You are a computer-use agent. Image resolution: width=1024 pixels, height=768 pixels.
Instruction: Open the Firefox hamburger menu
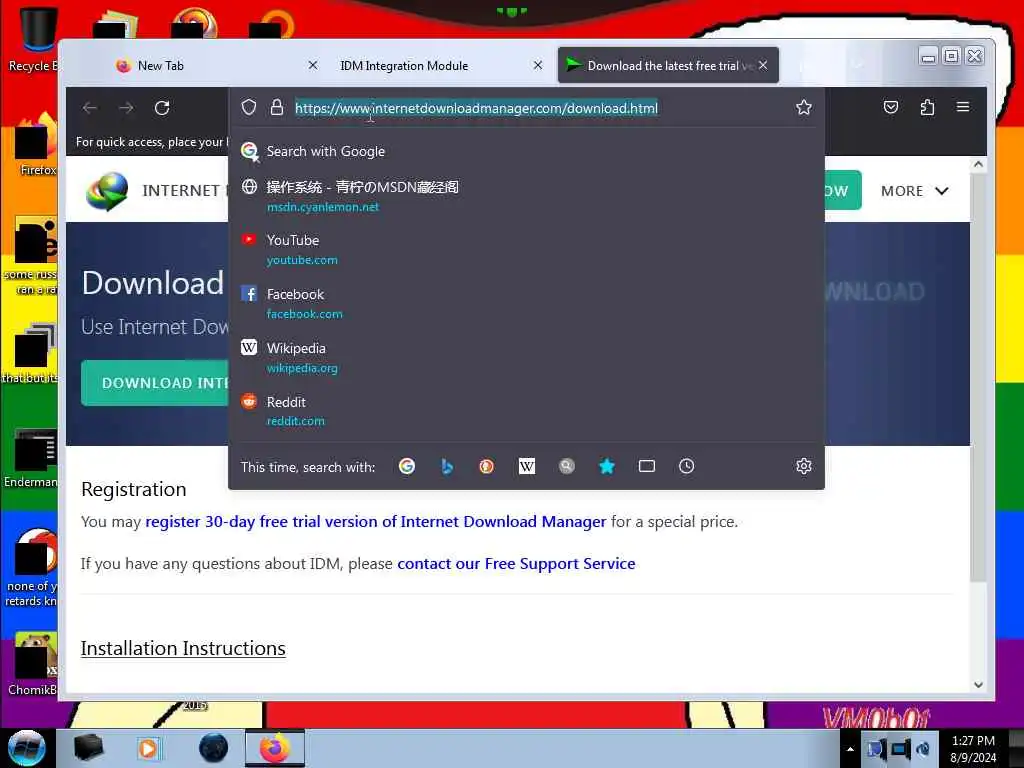pos(963,106)
